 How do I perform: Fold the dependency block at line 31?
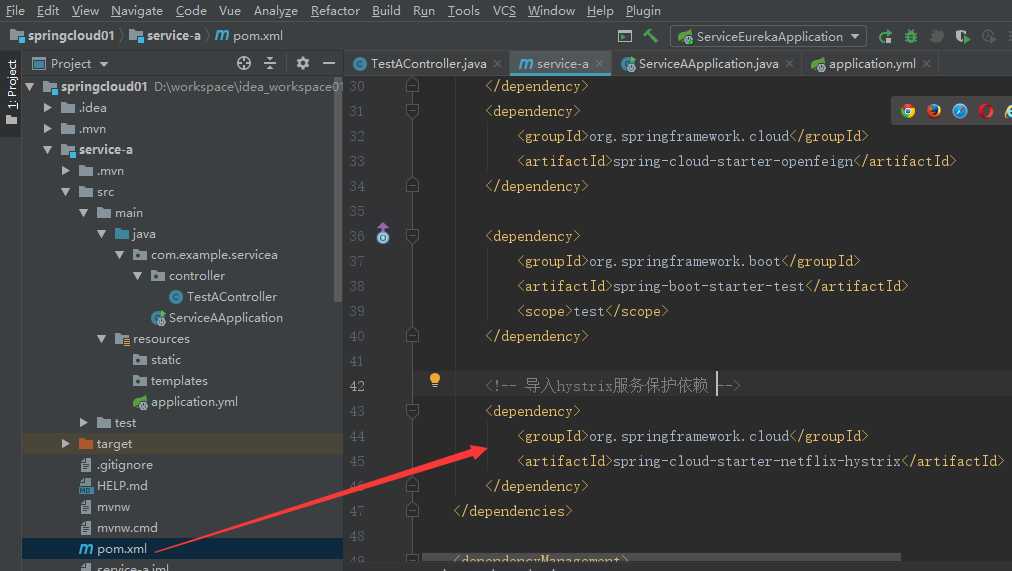412,111
